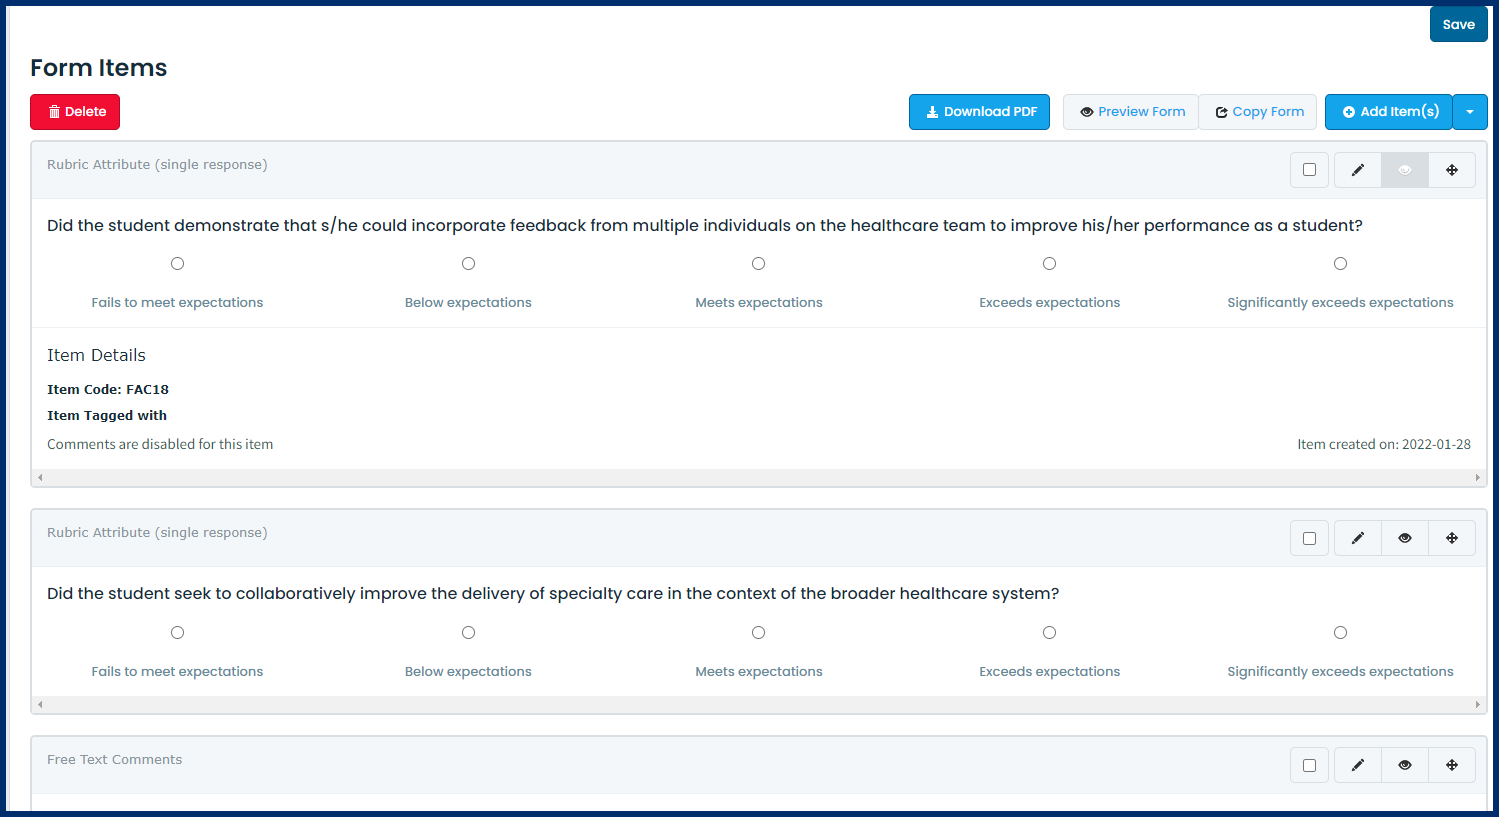Click the Save button

pos(1459,25)
